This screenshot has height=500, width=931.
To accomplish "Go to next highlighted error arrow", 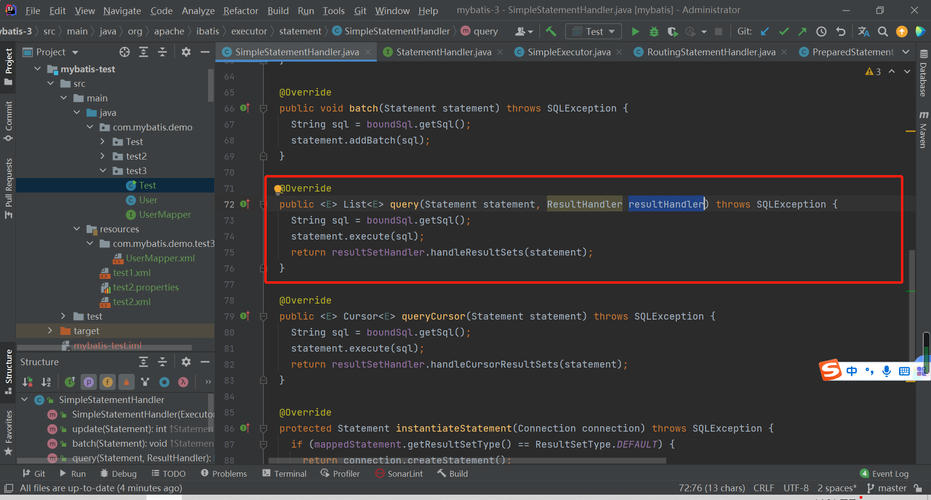I will pos(907,71).
